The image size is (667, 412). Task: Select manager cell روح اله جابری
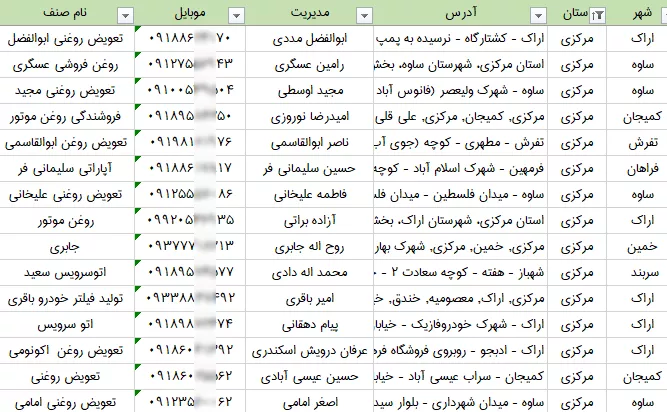coord(309,247)
